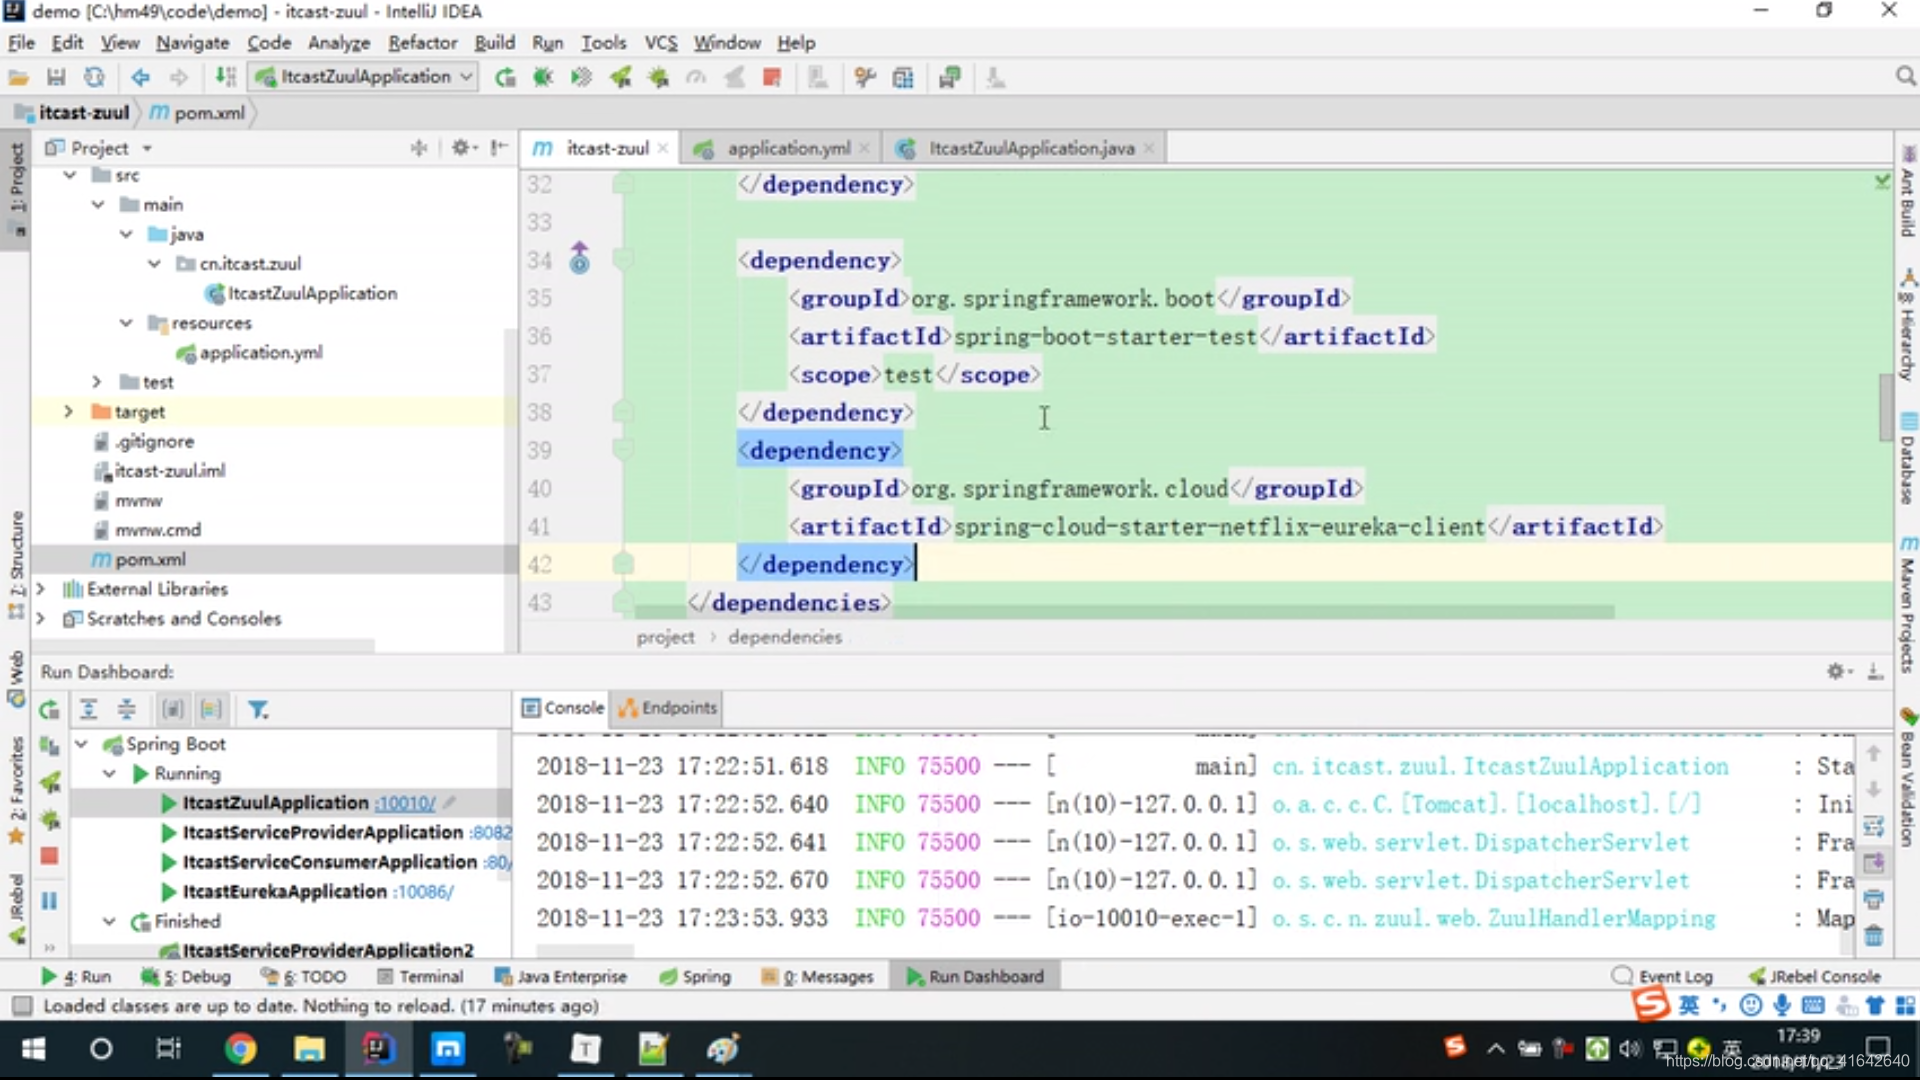Open Terminal tool window button
1920x1080 pixels.
(420, 977)
